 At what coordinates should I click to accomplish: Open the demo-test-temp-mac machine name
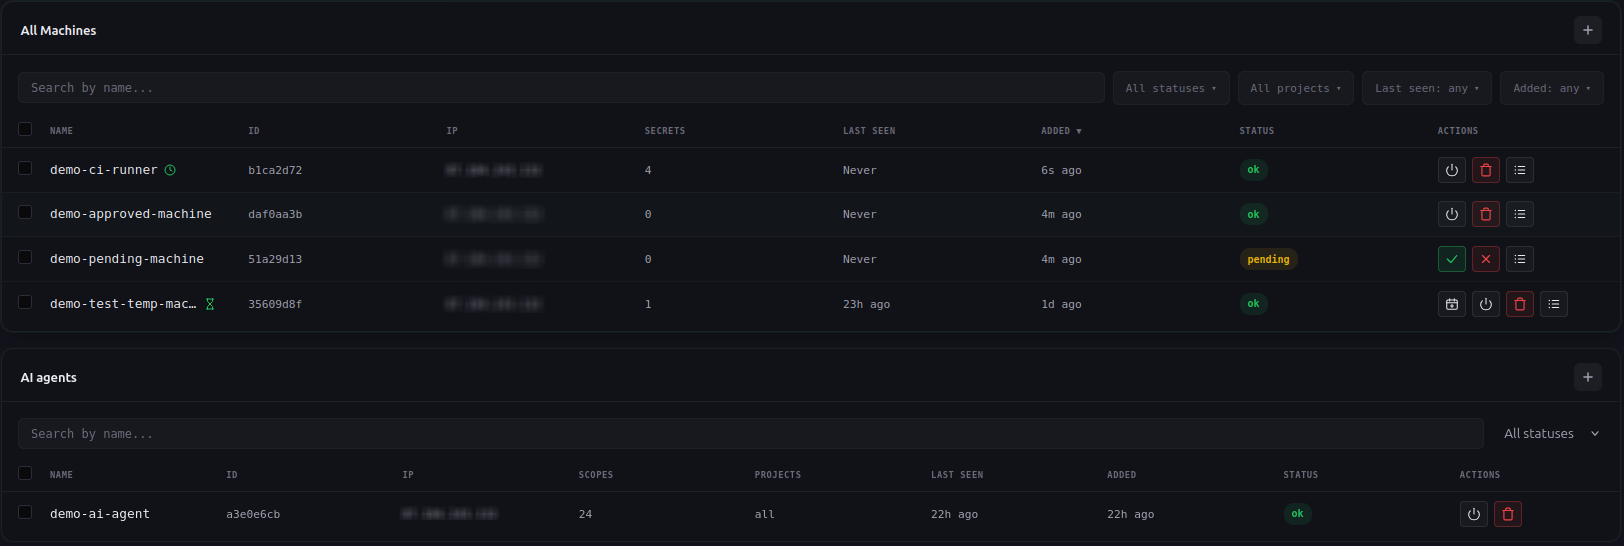[123, 304]
